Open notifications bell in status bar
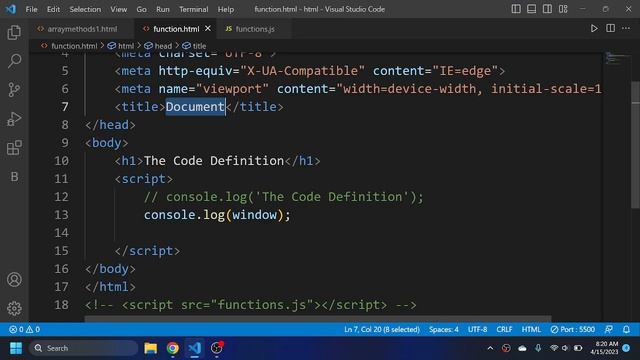 click(x=626, y=329)
